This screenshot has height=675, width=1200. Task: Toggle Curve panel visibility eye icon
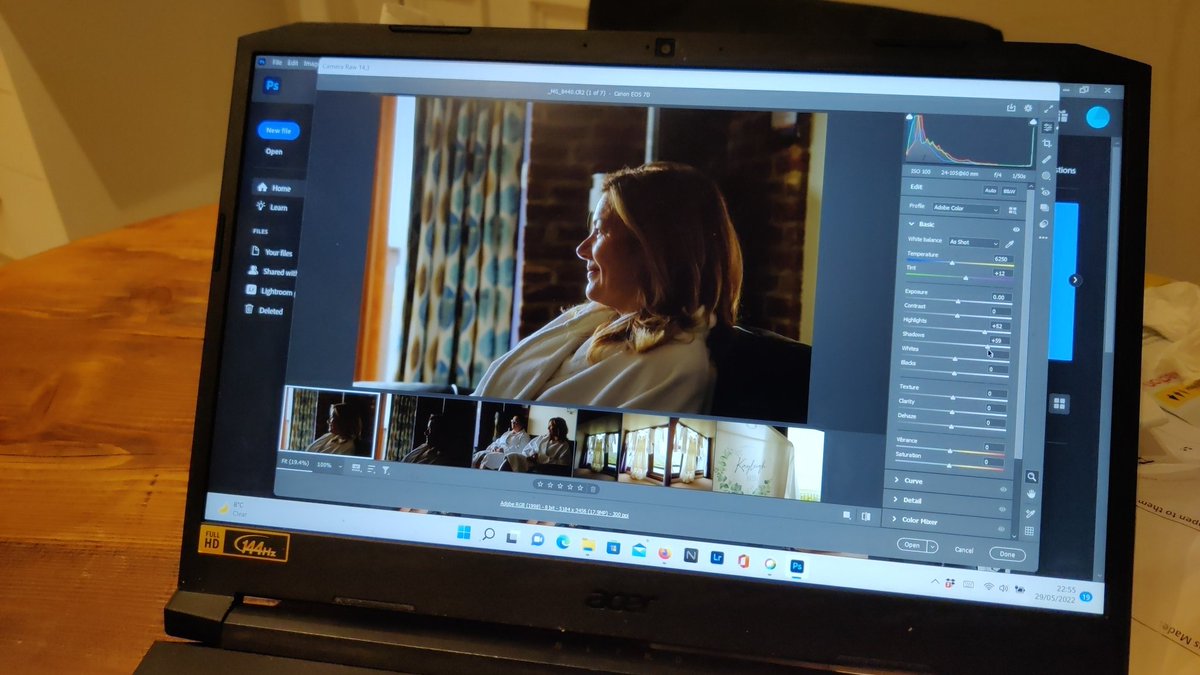[1003, 489]
